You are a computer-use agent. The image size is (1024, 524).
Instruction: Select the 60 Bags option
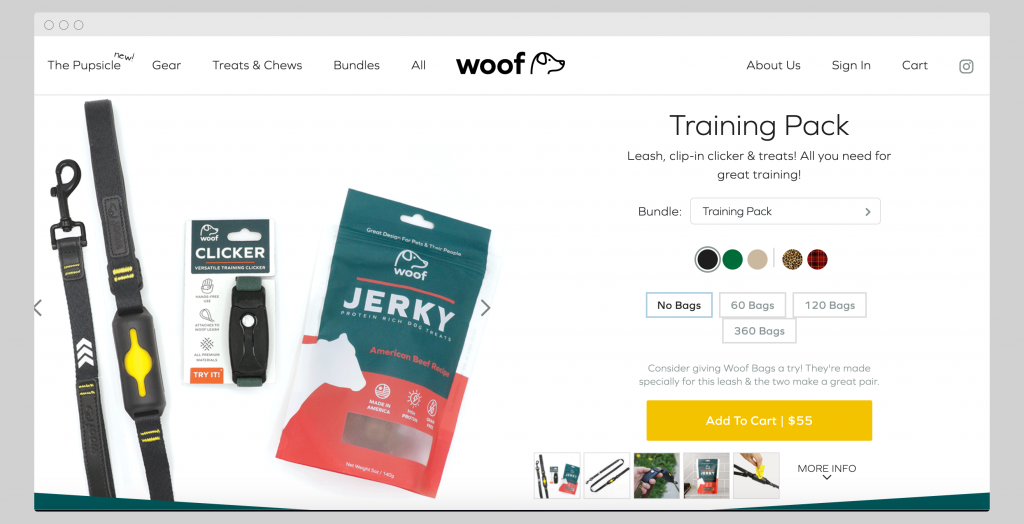[752, 305]
